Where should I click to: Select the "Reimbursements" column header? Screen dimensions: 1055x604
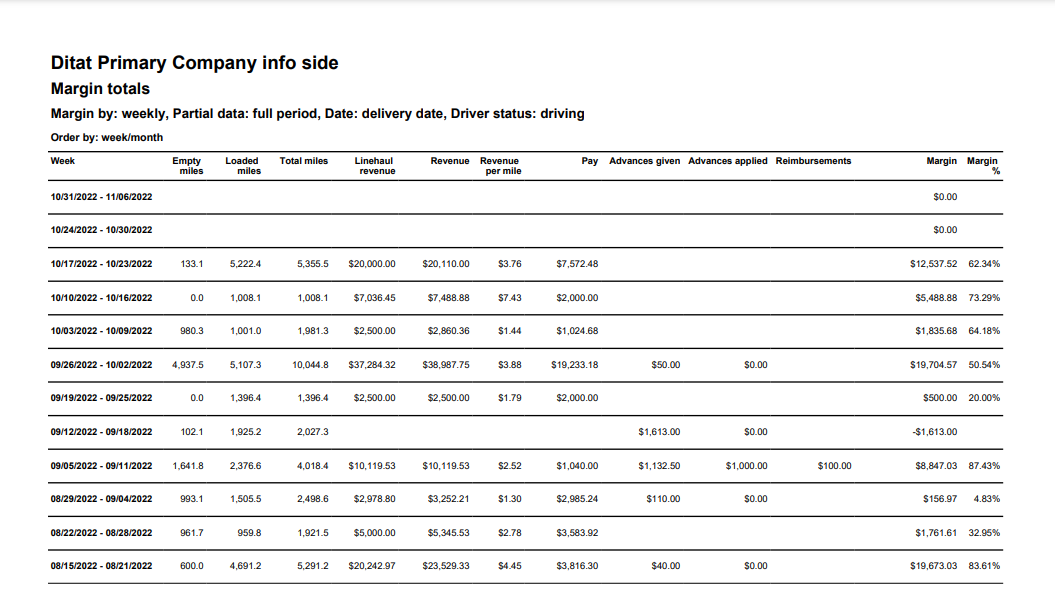pos(813,161)
